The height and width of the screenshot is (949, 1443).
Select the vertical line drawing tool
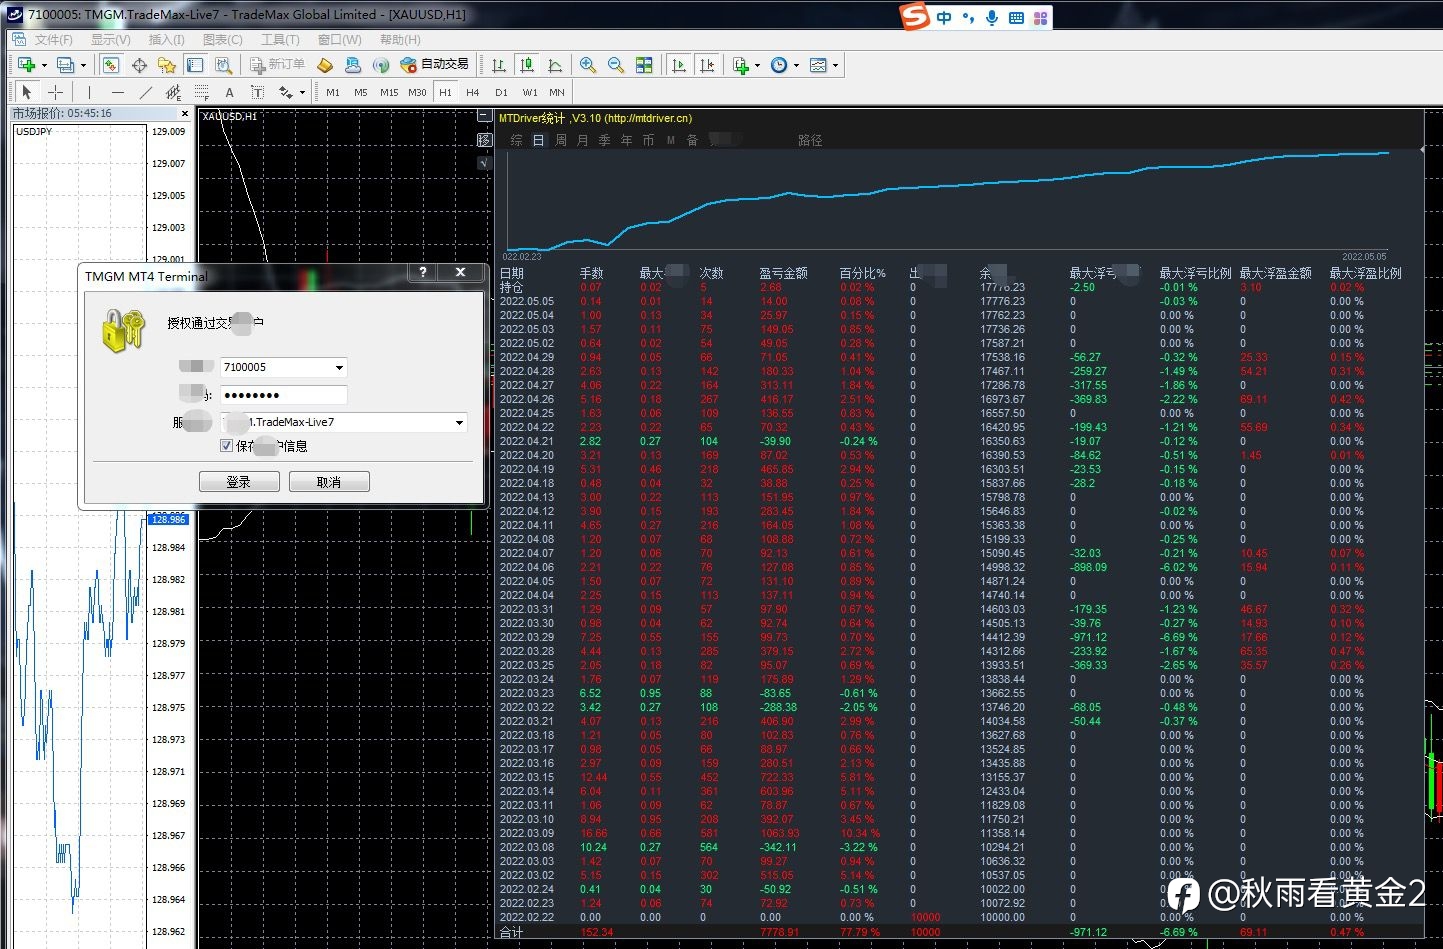89,92
